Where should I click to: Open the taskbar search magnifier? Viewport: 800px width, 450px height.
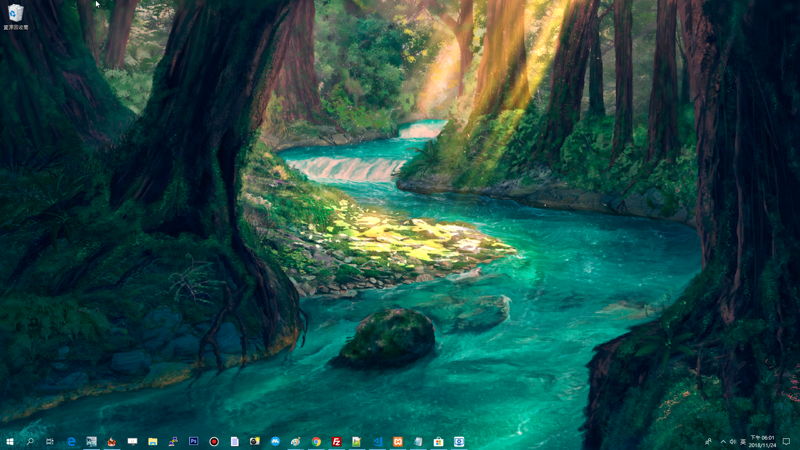point(30,441)
